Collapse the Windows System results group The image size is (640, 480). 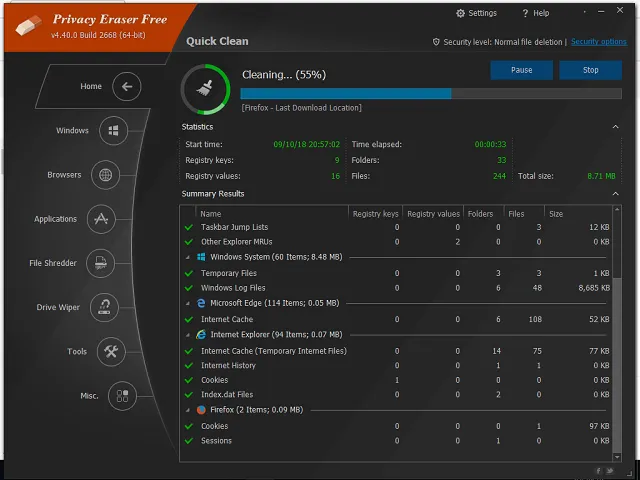coord(187,257)
